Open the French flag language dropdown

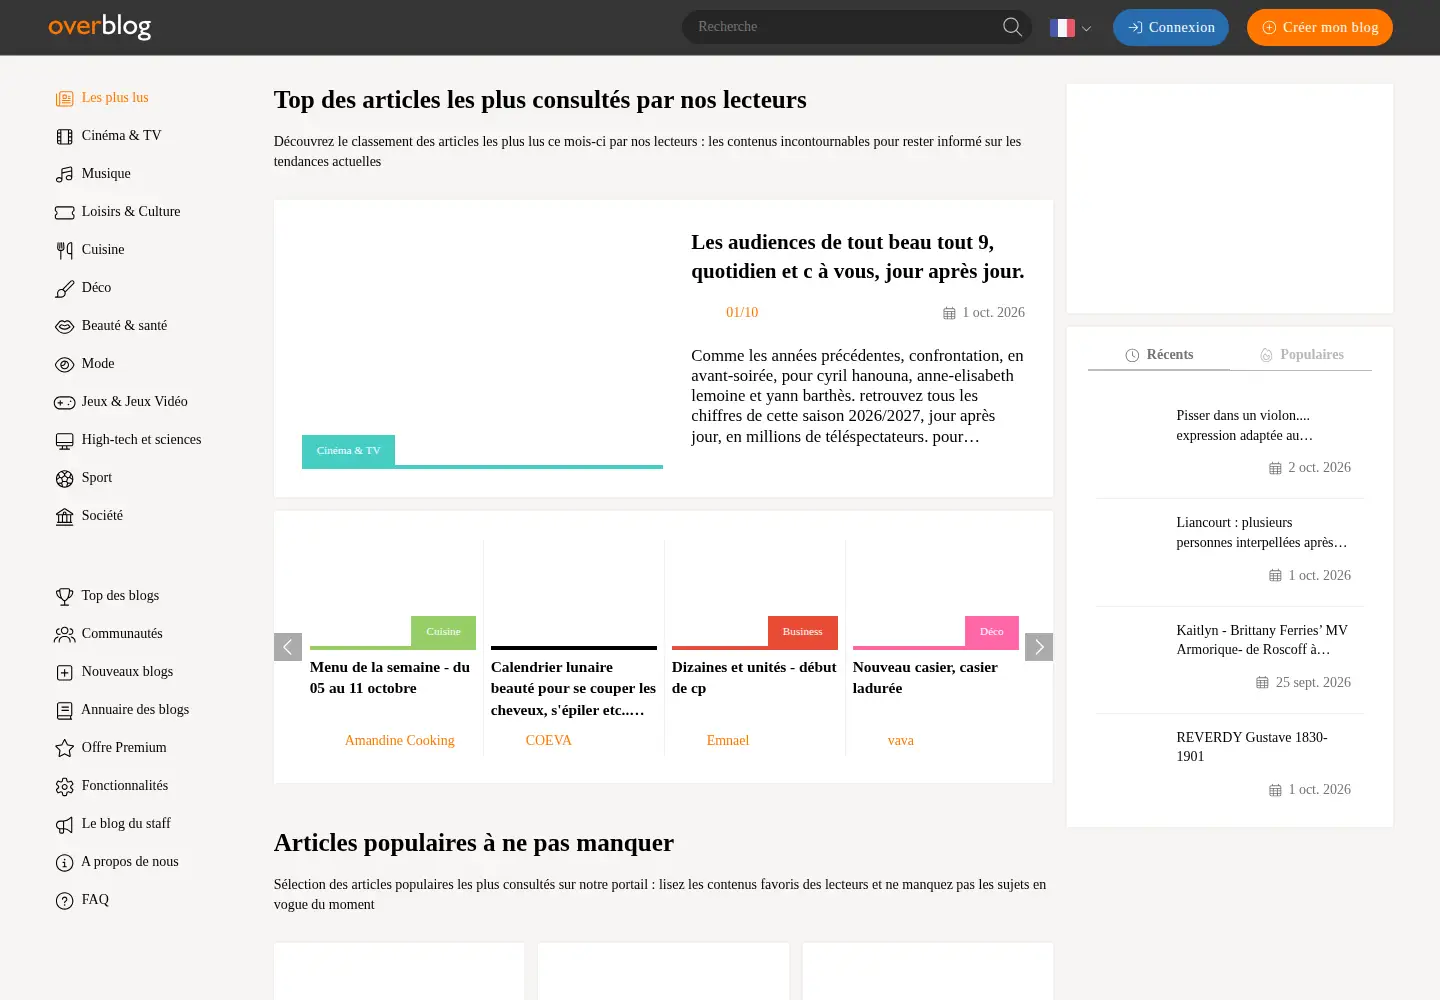point(1070,28)
